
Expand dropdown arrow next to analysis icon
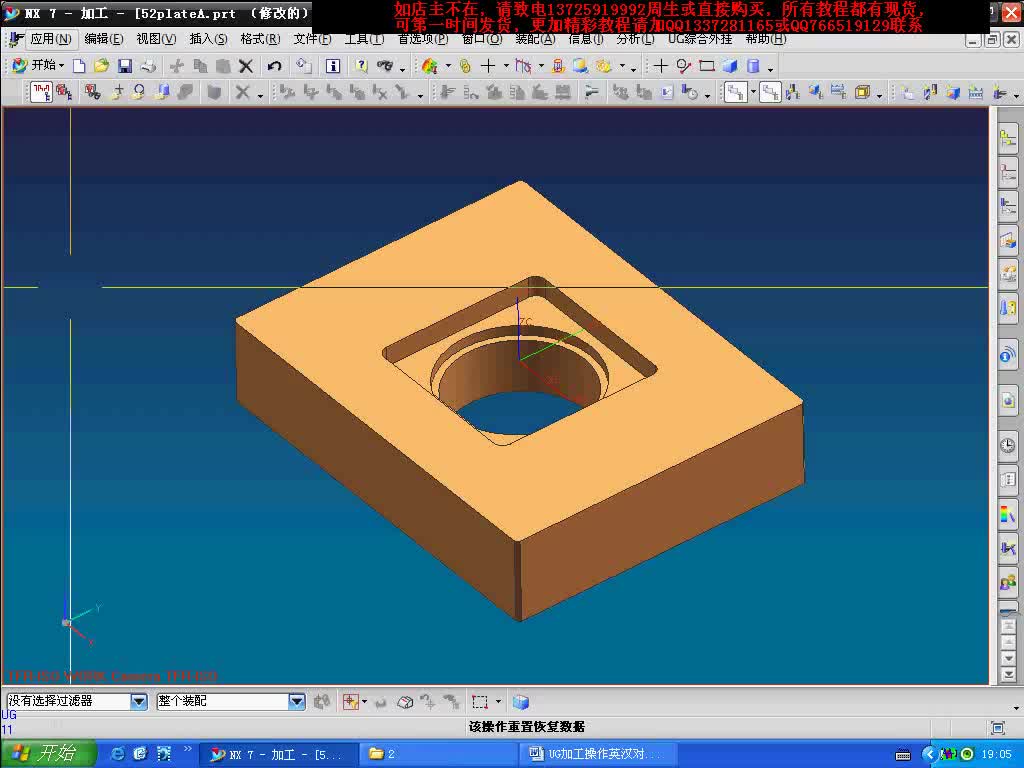(448, 65)
